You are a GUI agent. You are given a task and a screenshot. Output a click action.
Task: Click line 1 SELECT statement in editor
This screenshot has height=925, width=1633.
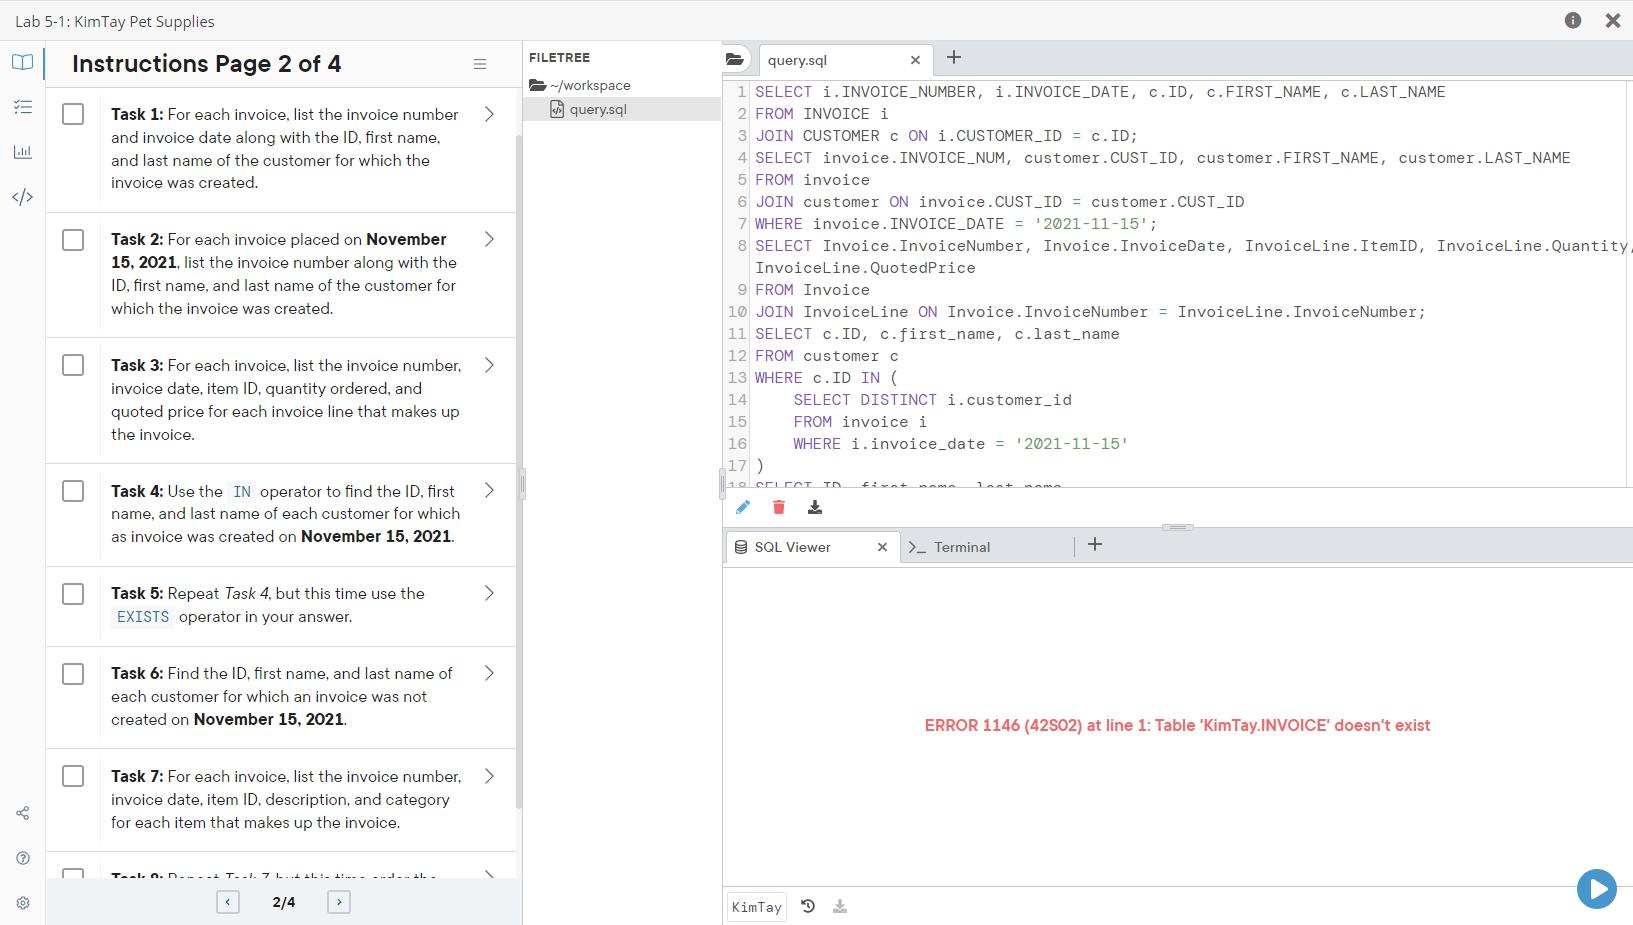click(1100, 92)
